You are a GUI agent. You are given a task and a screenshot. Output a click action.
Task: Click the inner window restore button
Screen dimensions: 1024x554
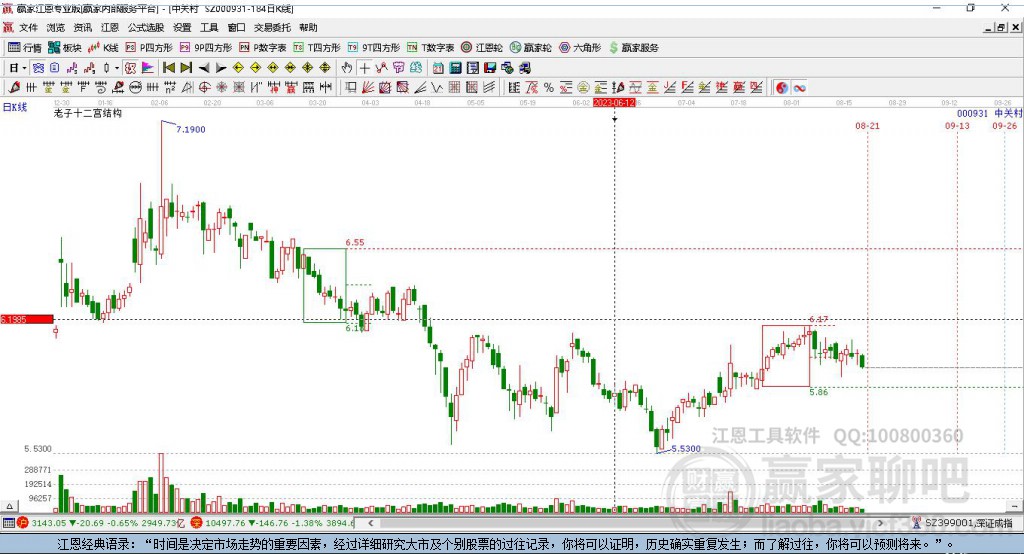[1001, 27]
